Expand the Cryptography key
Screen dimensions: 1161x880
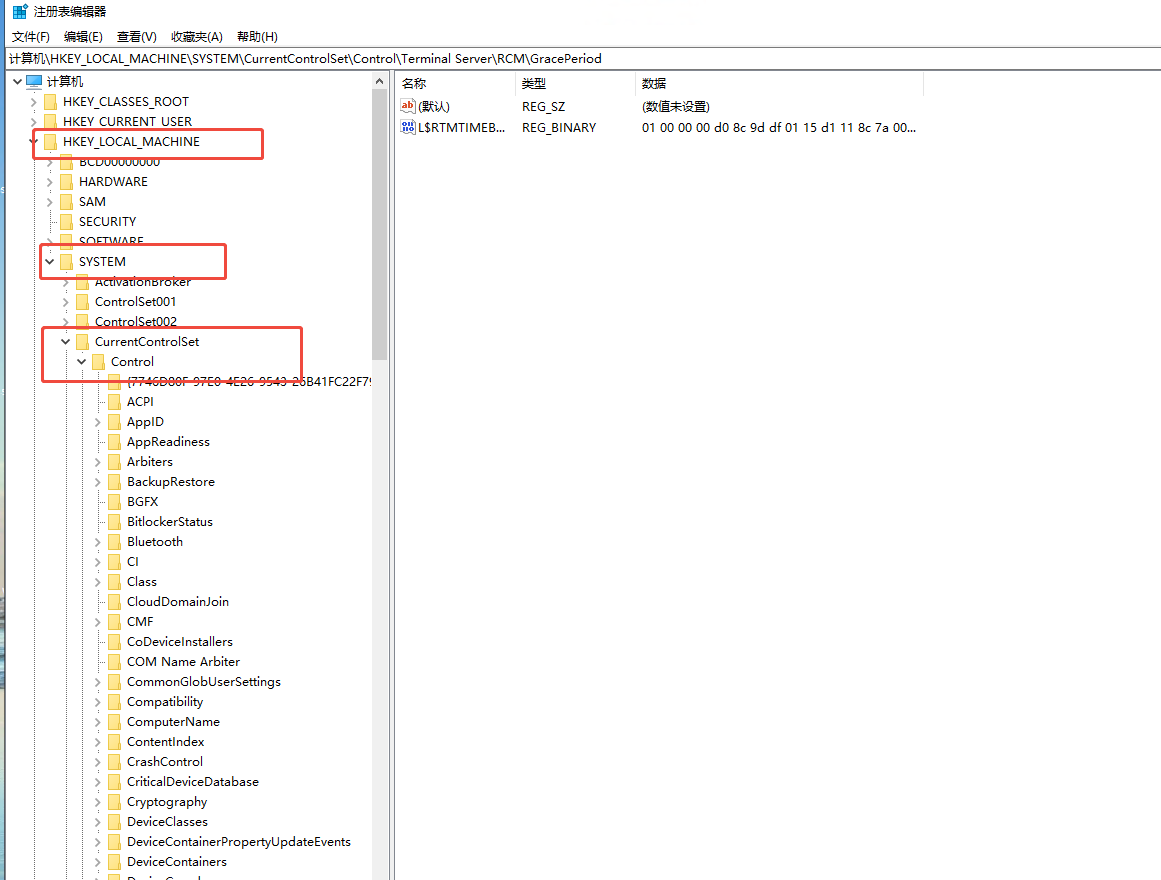97,801
